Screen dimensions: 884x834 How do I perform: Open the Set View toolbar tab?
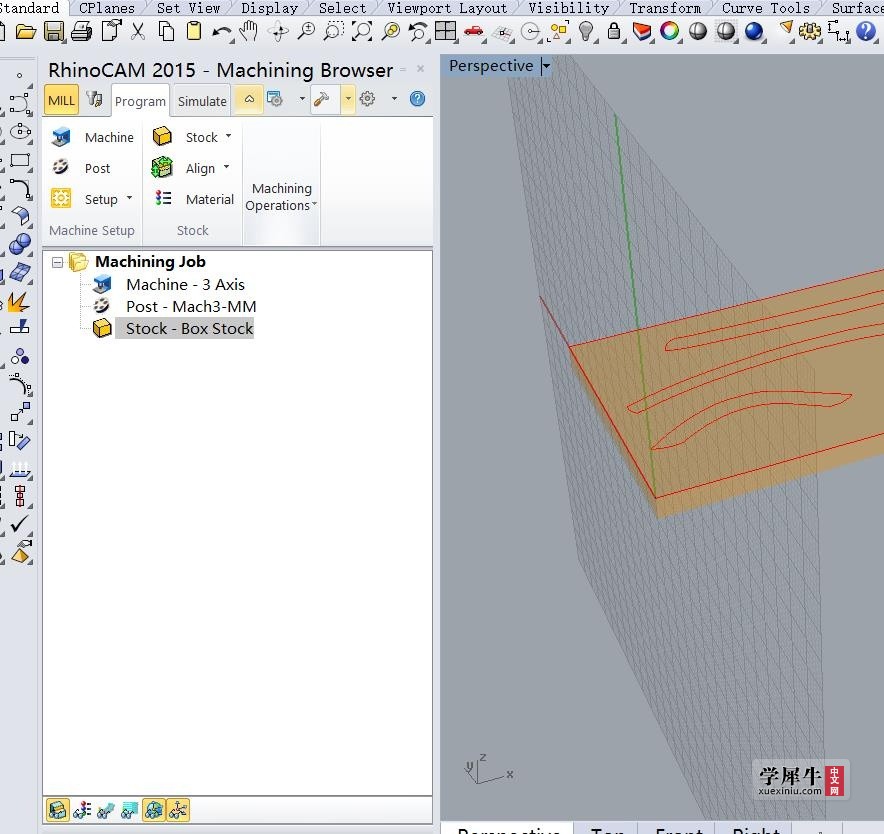pos(188,8)
